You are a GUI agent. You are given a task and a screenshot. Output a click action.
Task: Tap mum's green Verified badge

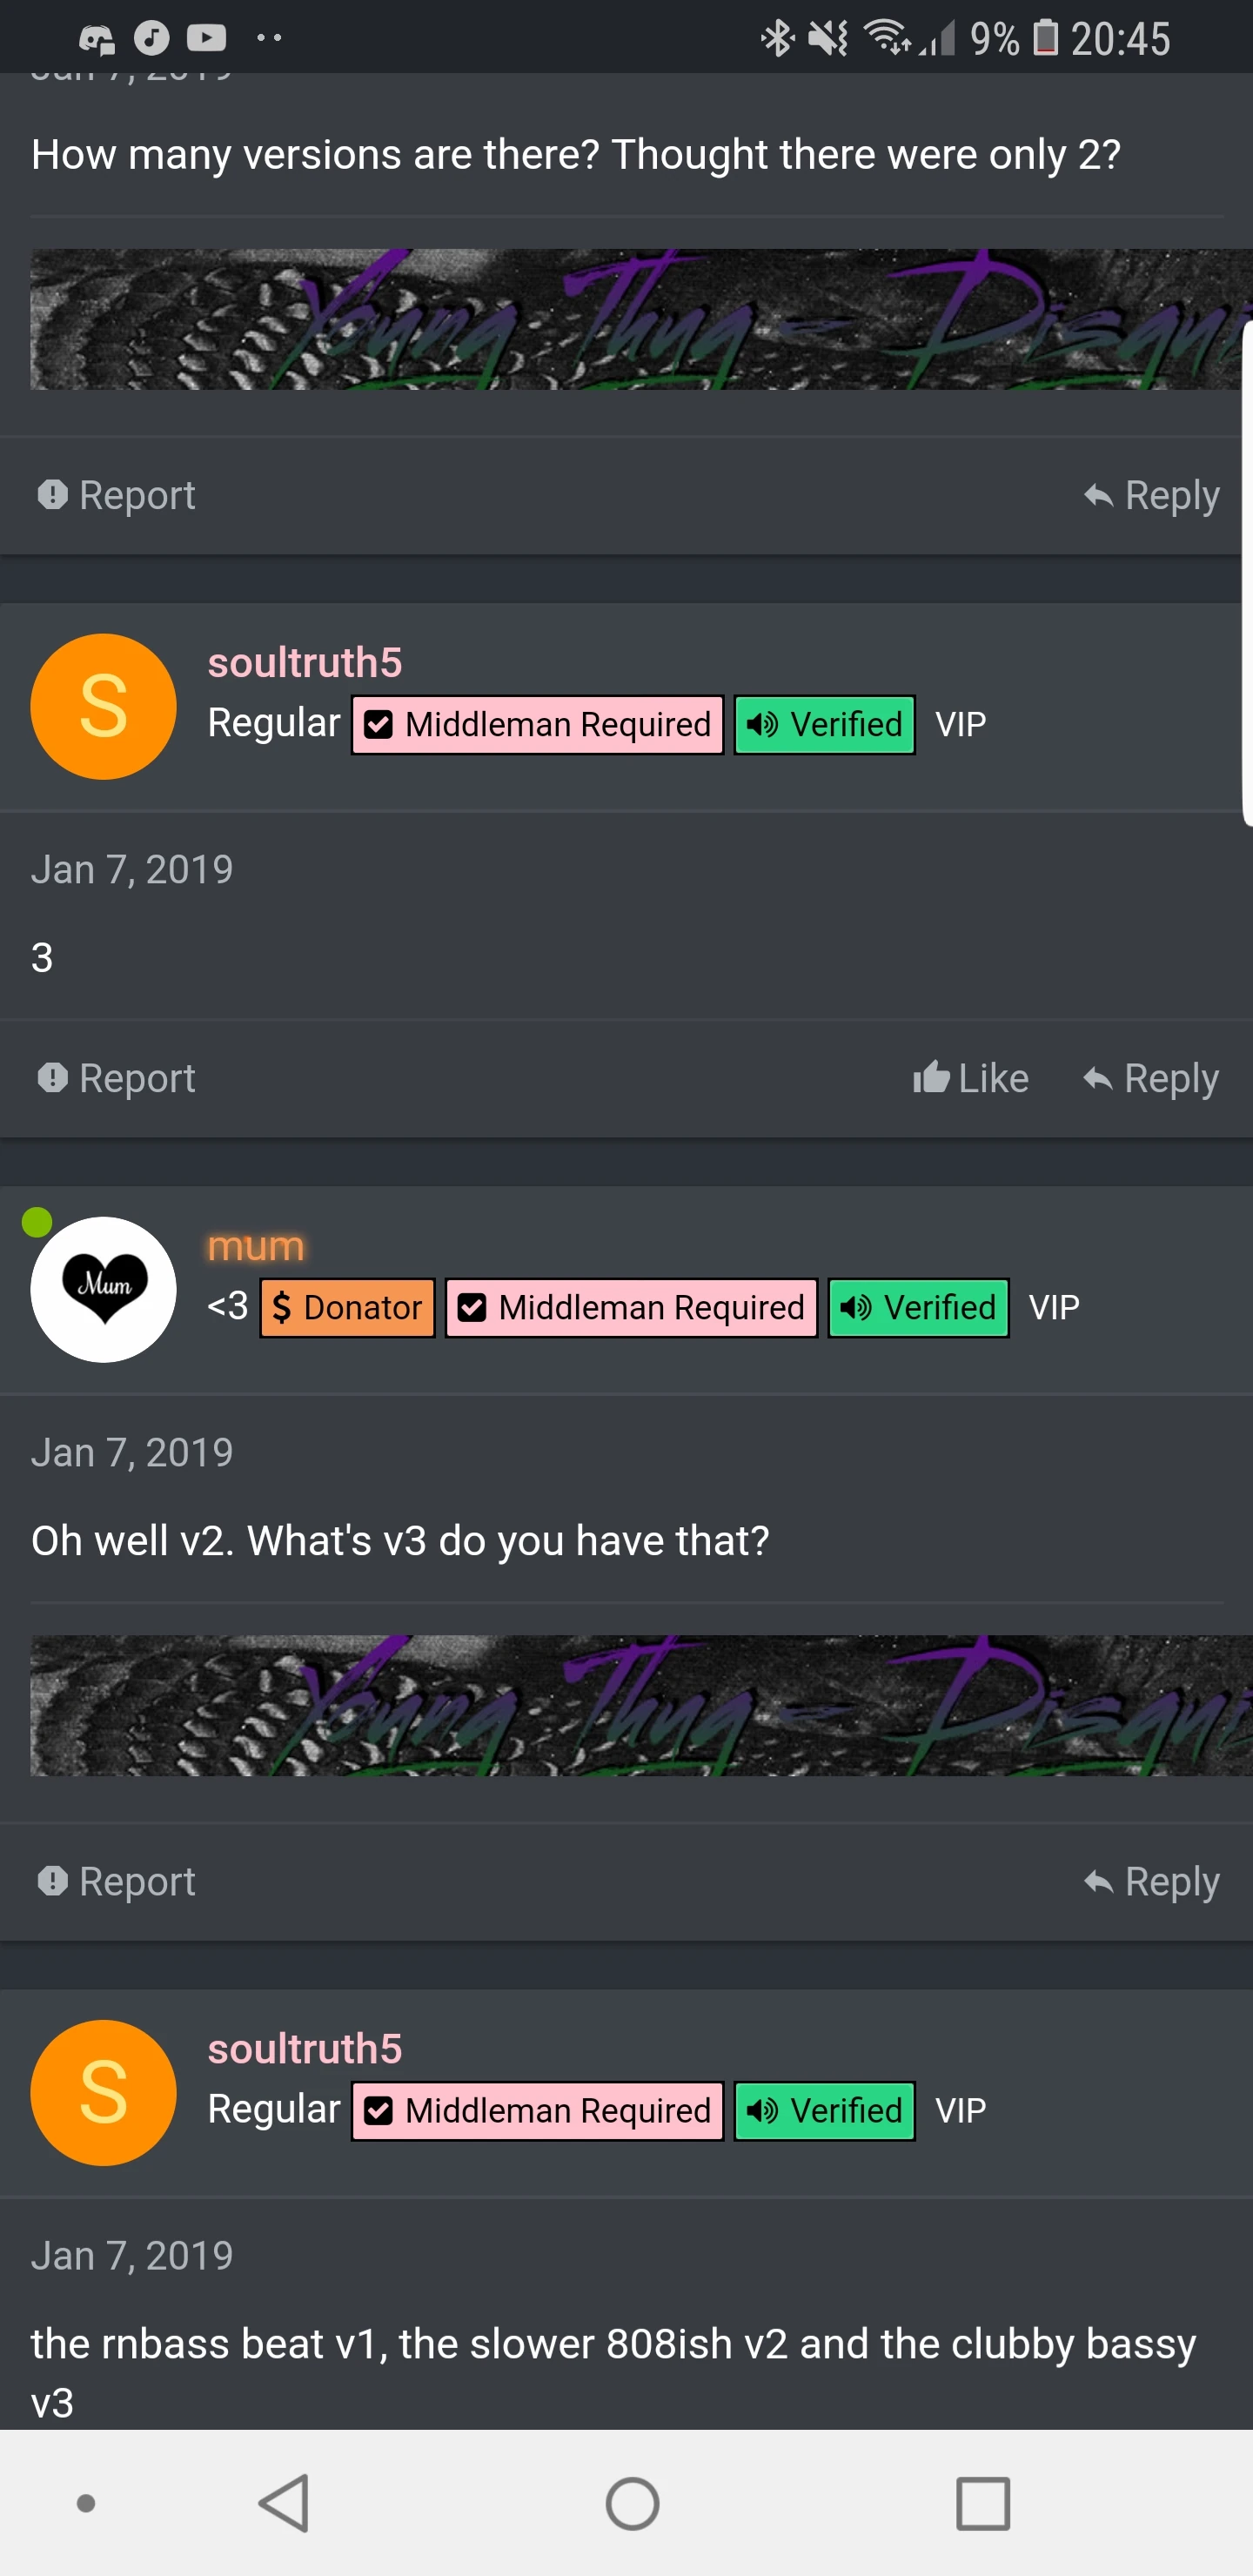click(x=918, y=1307)
